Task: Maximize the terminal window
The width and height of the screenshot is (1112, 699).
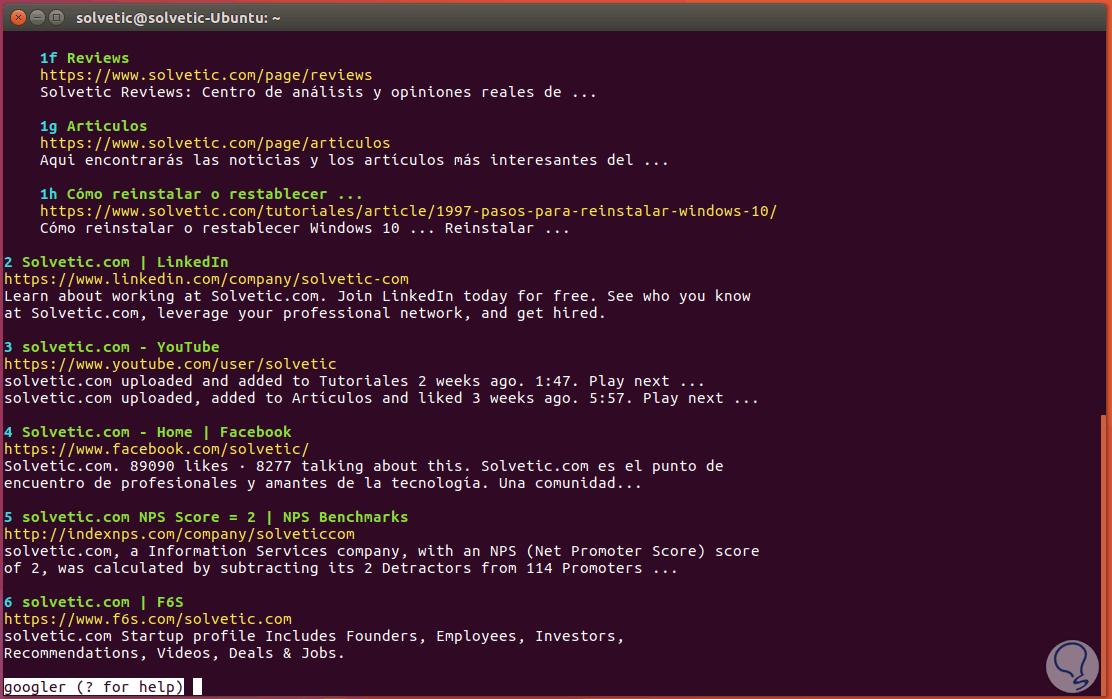Action: [57, 18]
